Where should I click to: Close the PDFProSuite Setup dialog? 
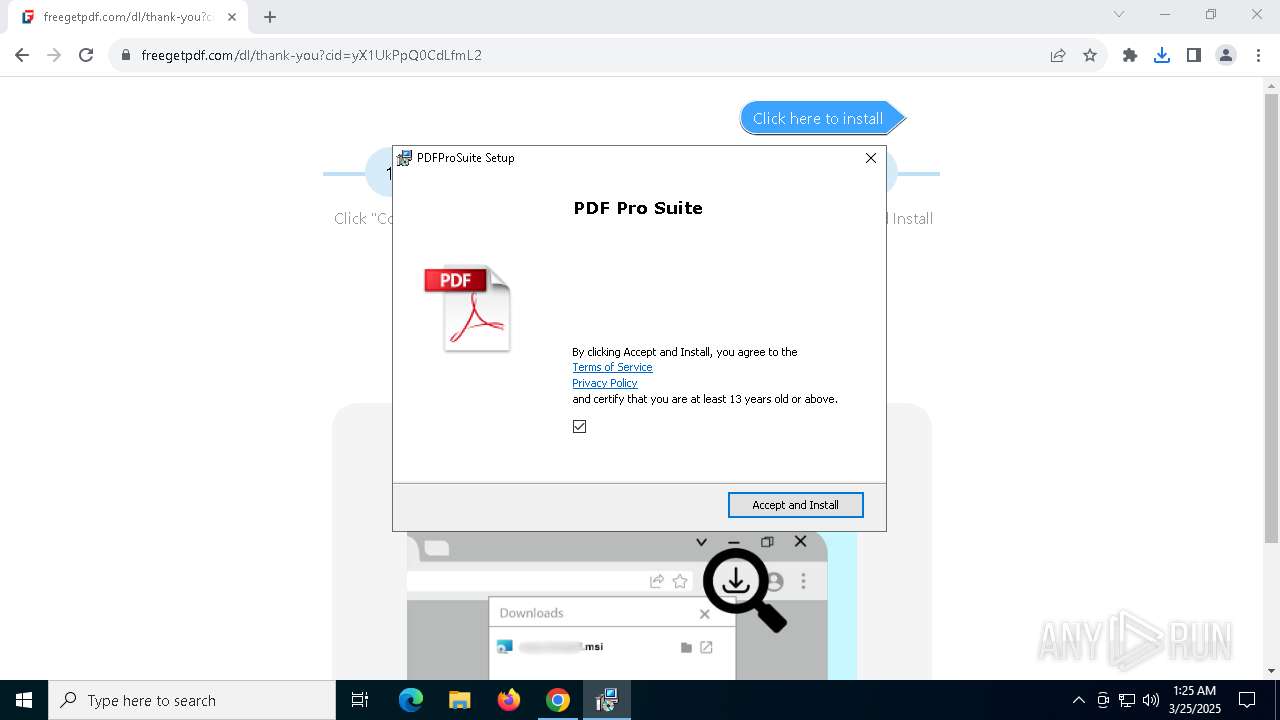(871, 158)
